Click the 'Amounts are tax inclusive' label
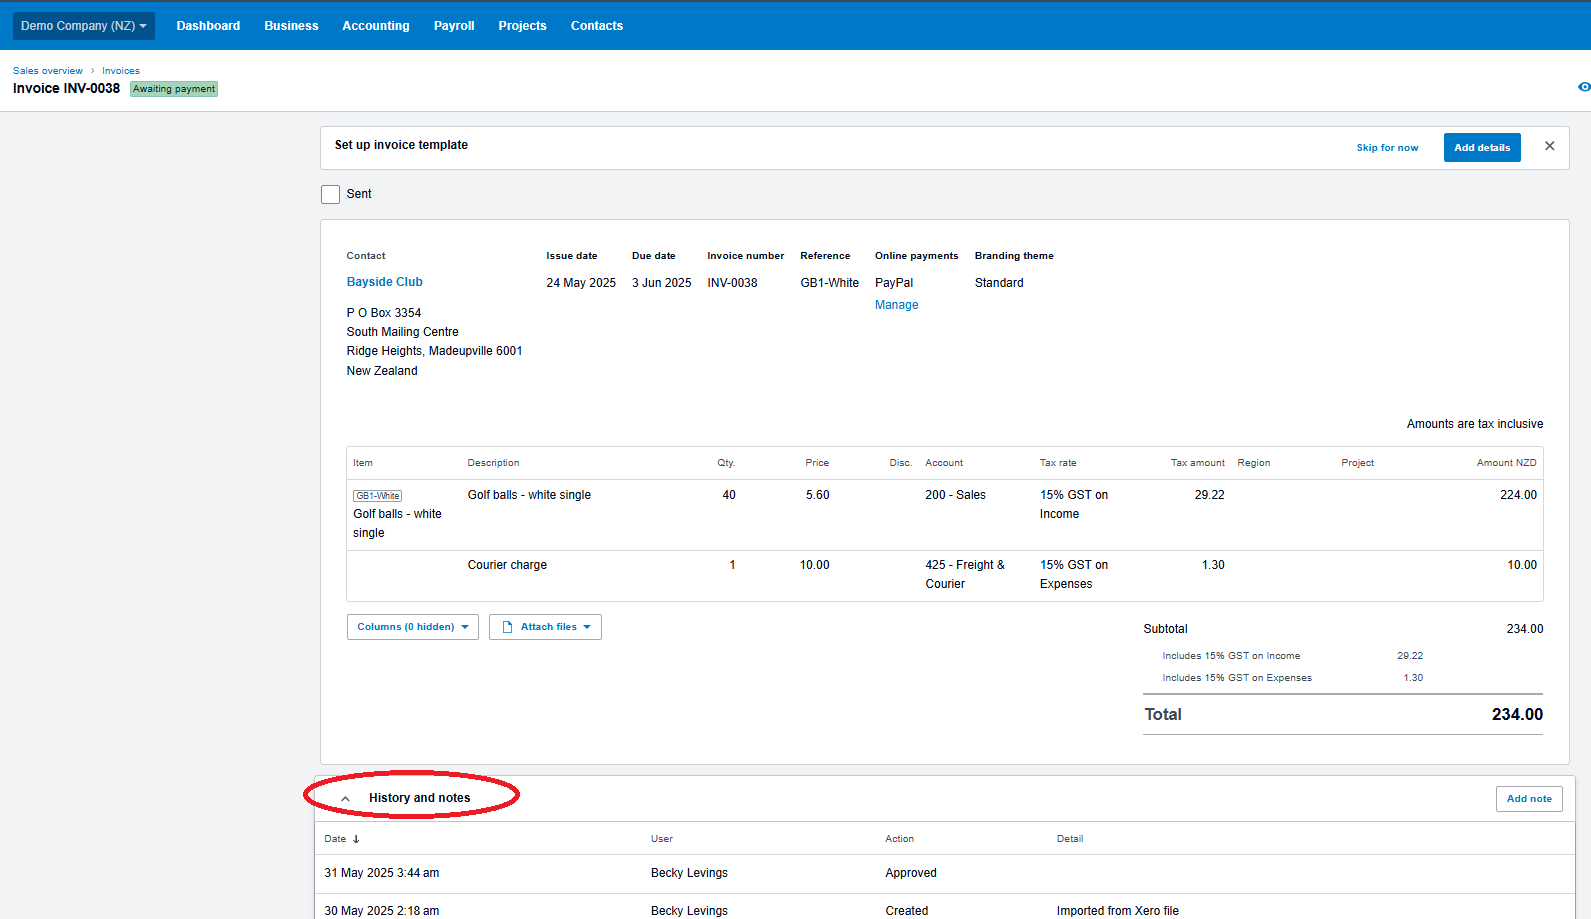This screenshot has height=919, width=1591. pyautogui.click(x=1475, y=424)
